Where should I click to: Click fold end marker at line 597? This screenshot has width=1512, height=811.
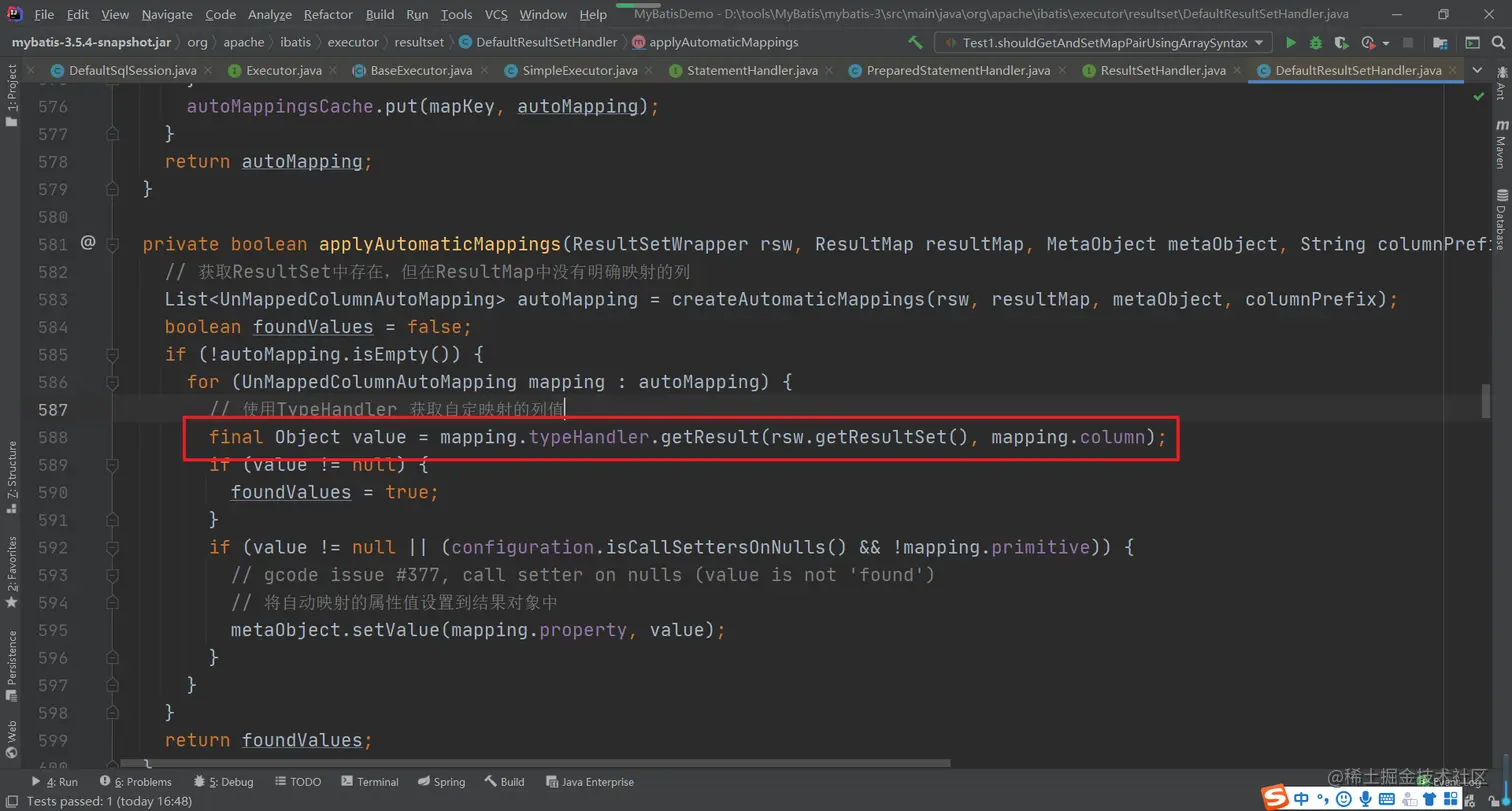pyautogui.click(x=112, y=686)
